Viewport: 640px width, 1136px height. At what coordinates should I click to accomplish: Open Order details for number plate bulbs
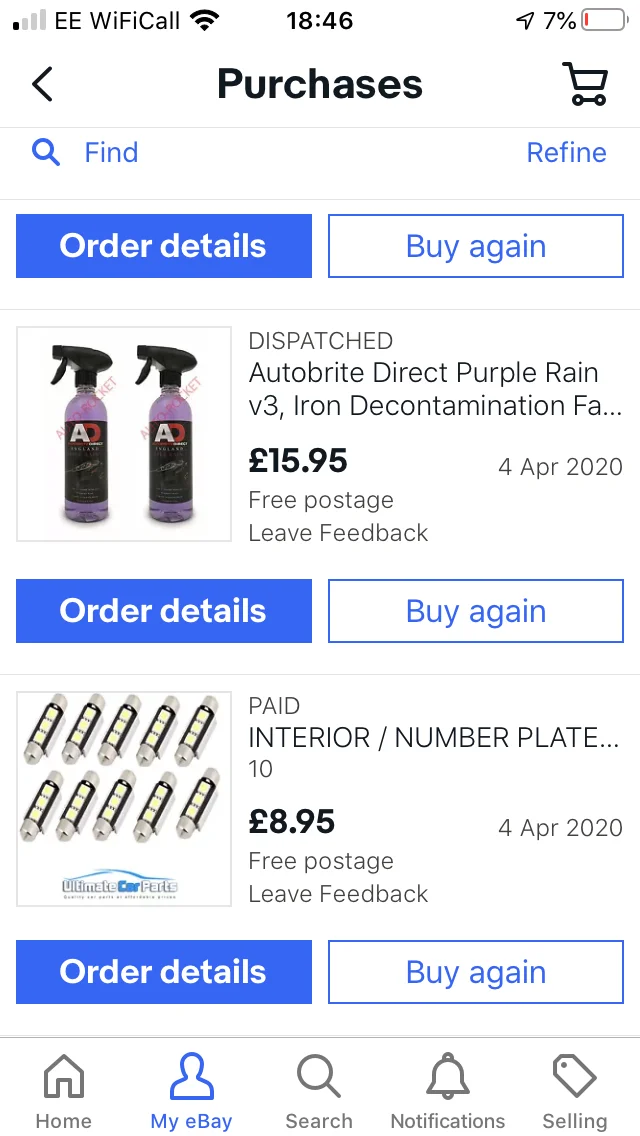(x=164, y=972)
